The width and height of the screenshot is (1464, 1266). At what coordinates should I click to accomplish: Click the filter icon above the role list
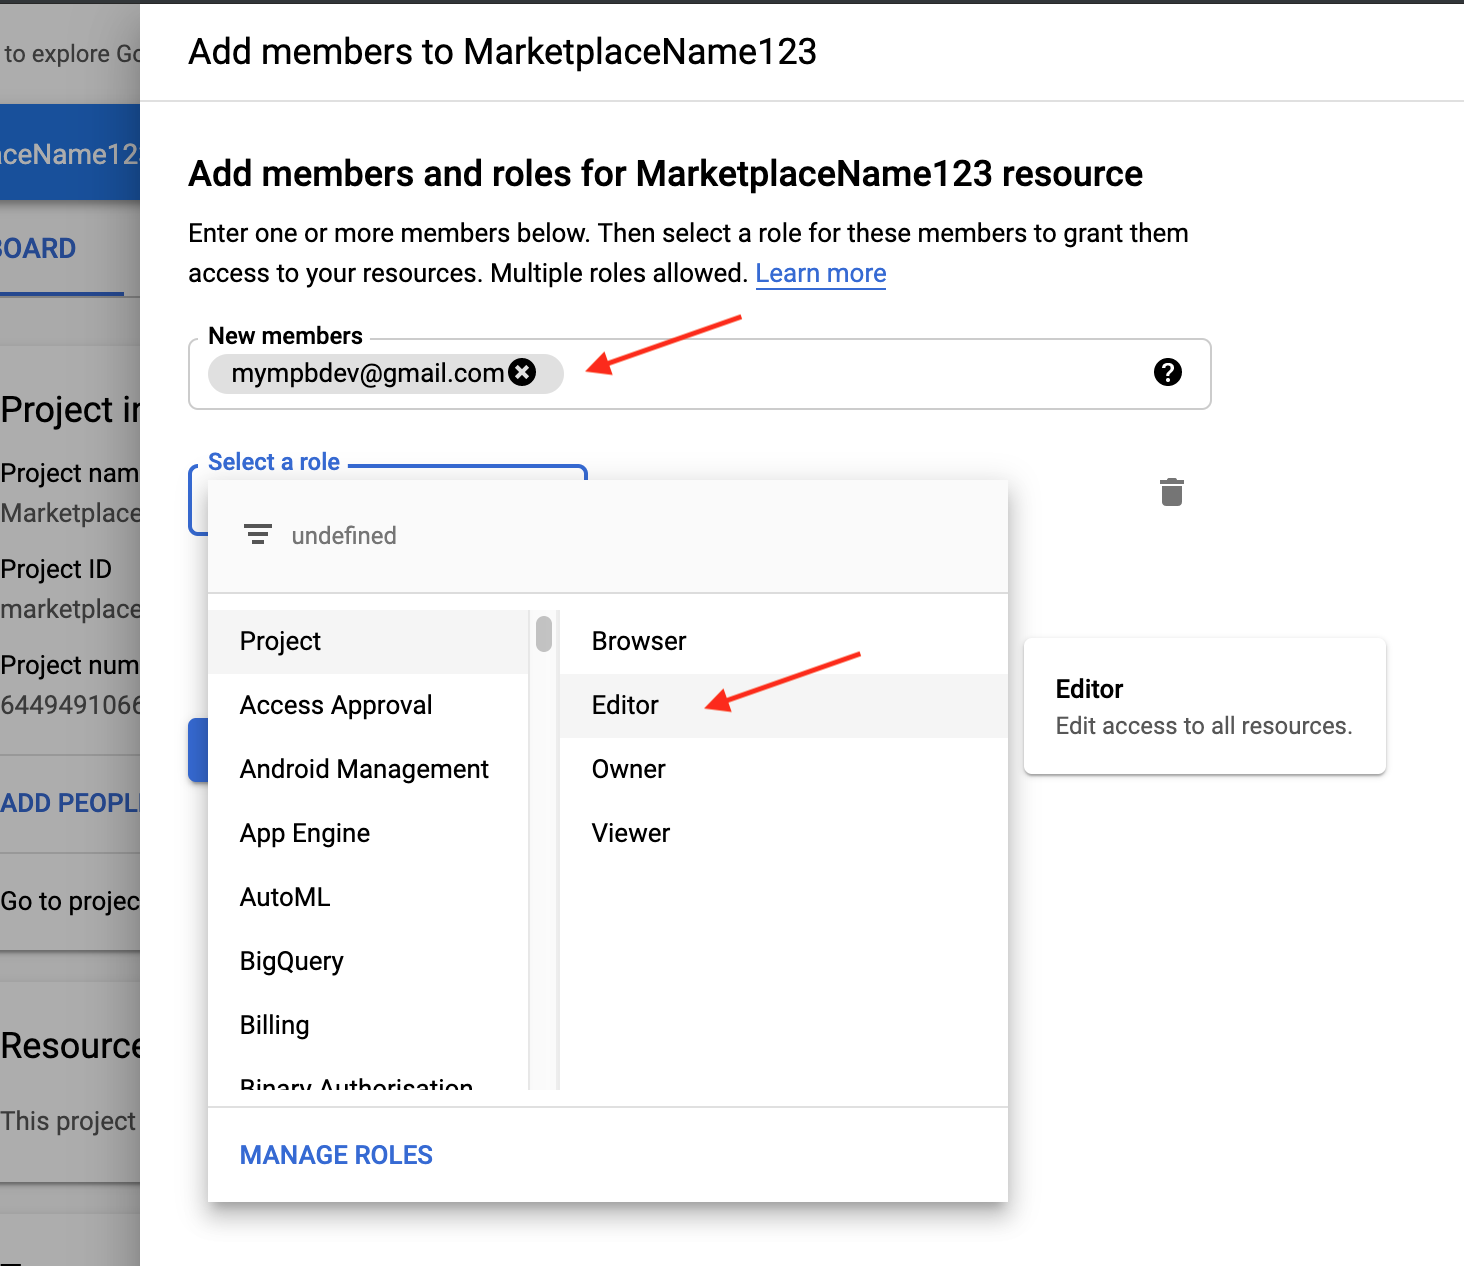click(258, 534)
